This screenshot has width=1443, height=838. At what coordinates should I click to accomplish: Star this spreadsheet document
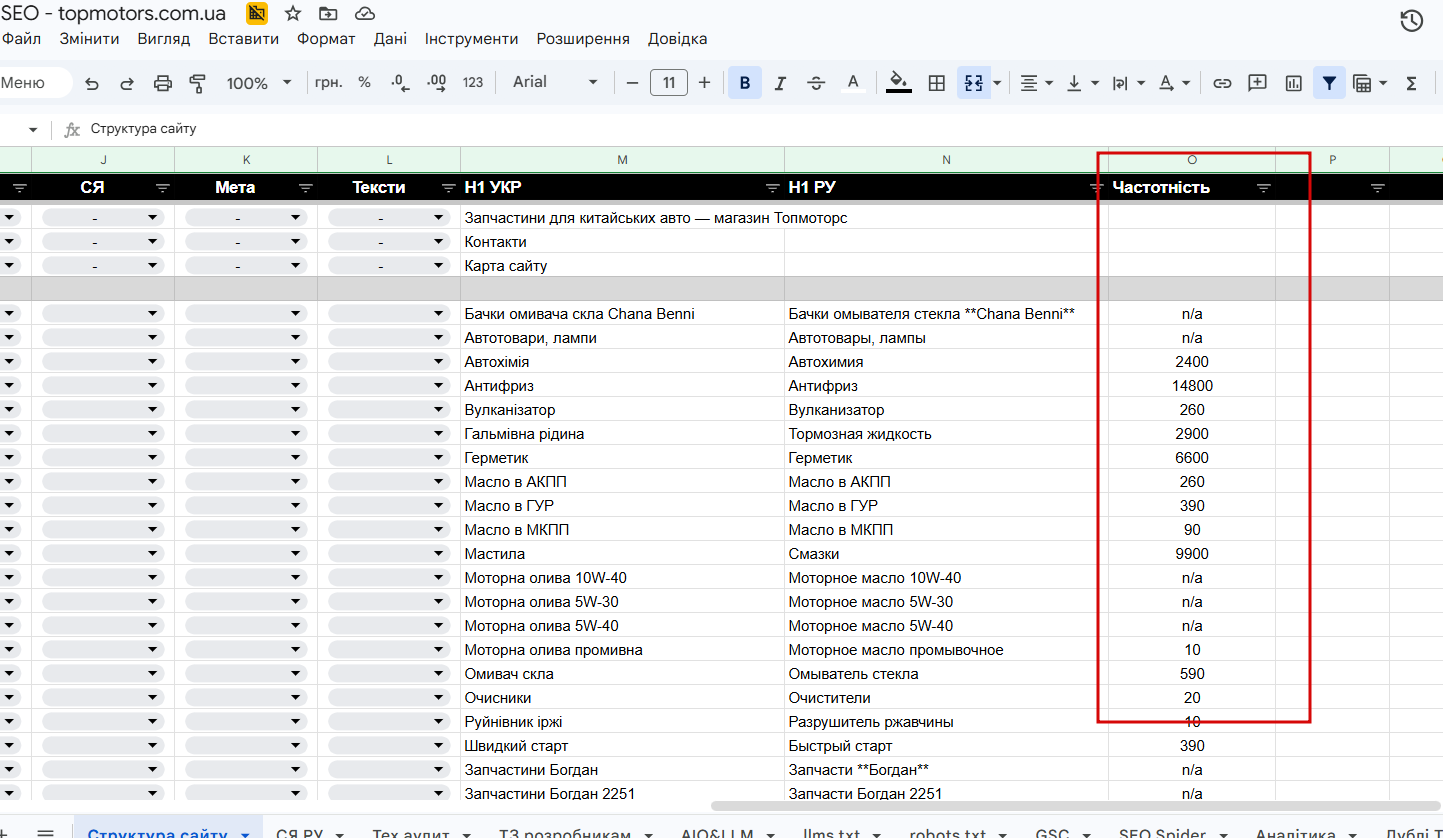(x=293, y=13)
